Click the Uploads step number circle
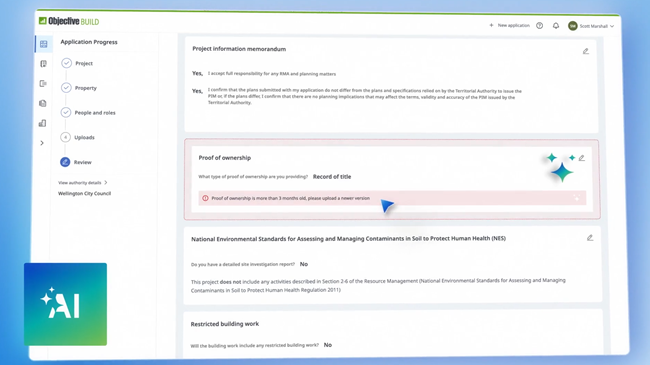650x365 pixels. 65,137
